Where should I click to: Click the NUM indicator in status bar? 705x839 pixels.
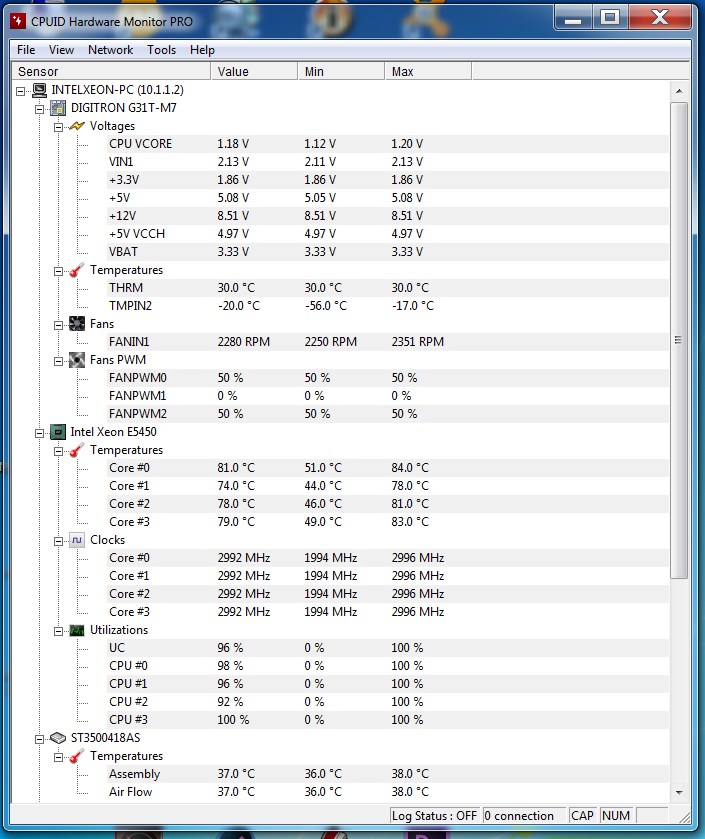[616, 815]
